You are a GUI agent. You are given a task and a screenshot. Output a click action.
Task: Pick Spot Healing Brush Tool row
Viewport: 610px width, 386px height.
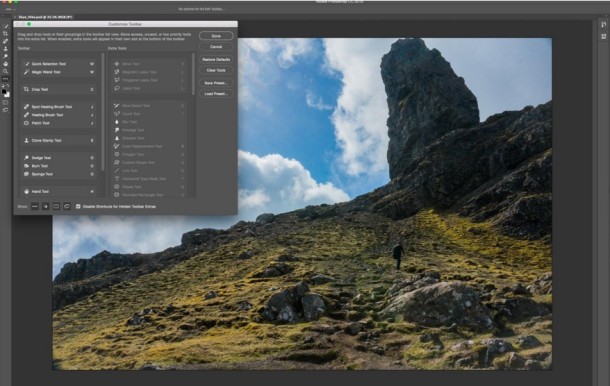pos(59,107)
